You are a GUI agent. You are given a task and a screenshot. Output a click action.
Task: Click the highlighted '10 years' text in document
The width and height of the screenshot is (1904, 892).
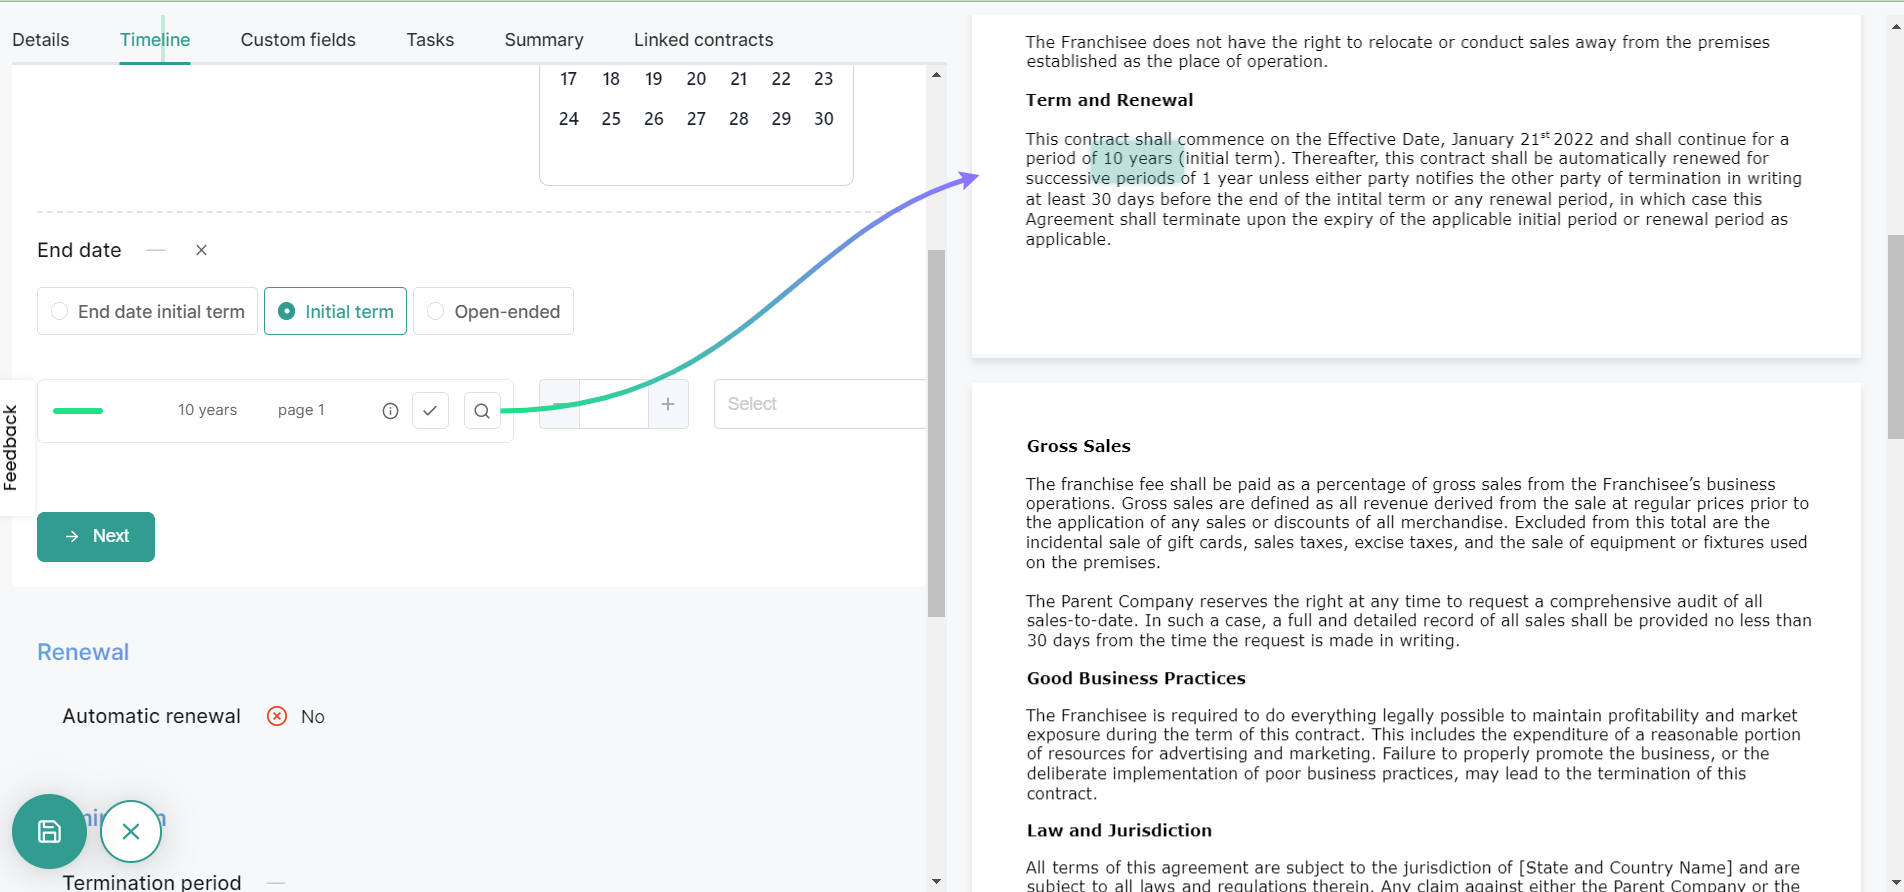(1137, 158)
